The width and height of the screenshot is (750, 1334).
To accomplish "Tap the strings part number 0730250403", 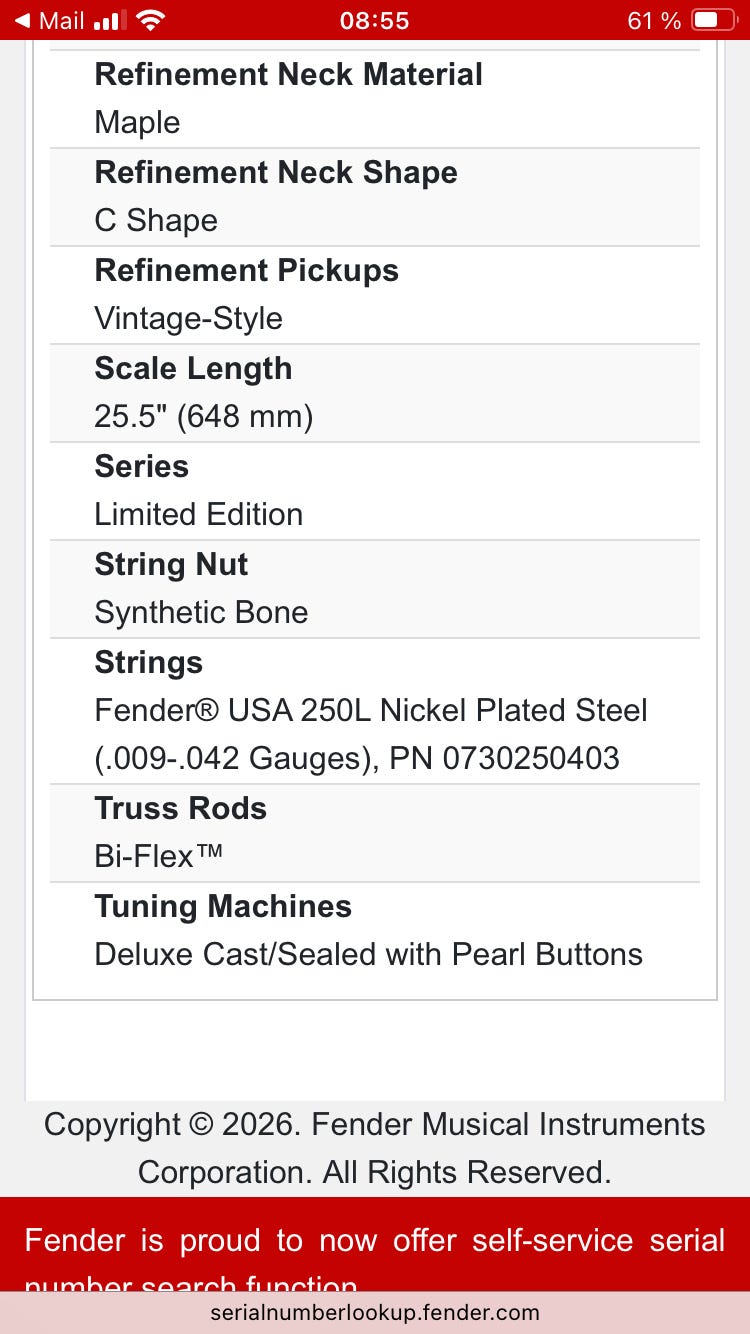I will tap(530, 758).
